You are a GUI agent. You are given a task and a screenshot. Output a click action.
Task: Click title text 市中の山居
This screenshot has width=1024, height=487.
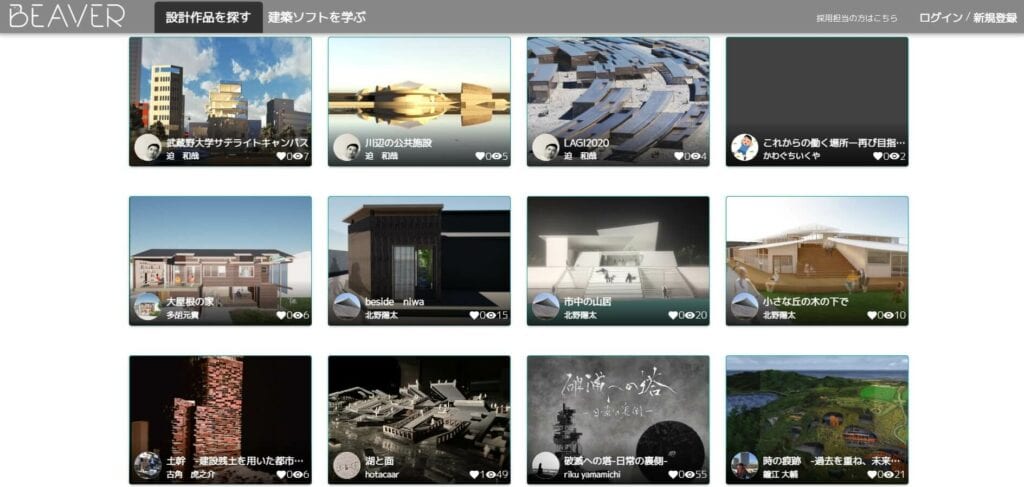click(x=588, y=302)
